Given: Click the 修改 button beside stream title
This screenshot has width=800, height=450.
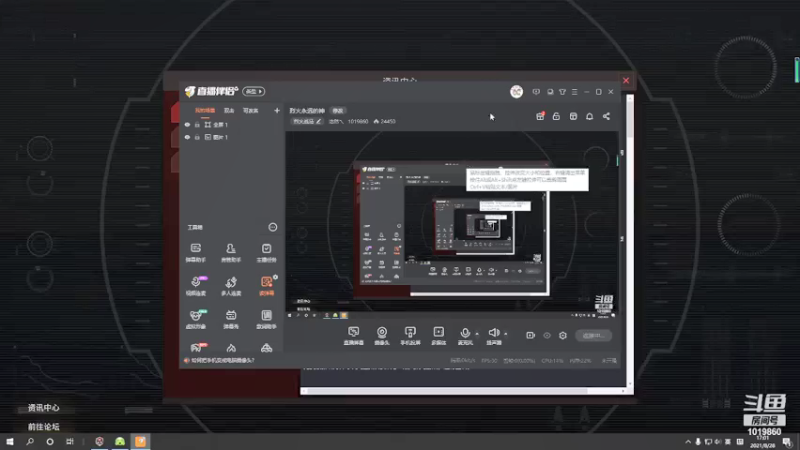Looking at the screenshot, I should coord(338,111).
